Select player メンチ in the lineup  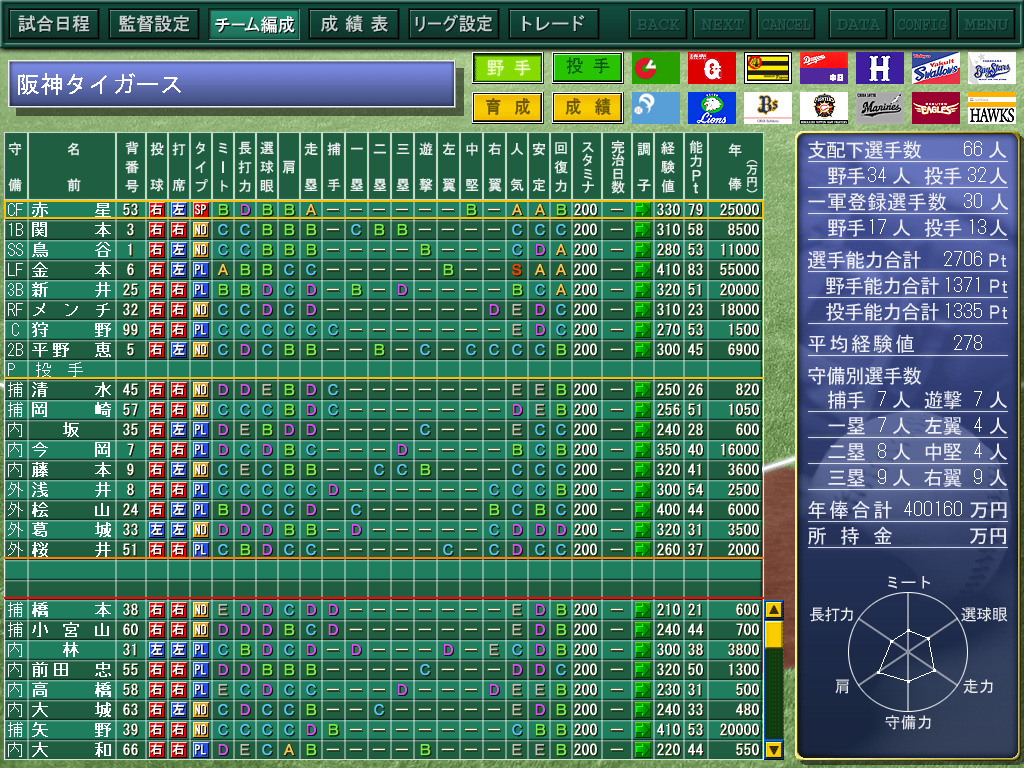[384, 310]
